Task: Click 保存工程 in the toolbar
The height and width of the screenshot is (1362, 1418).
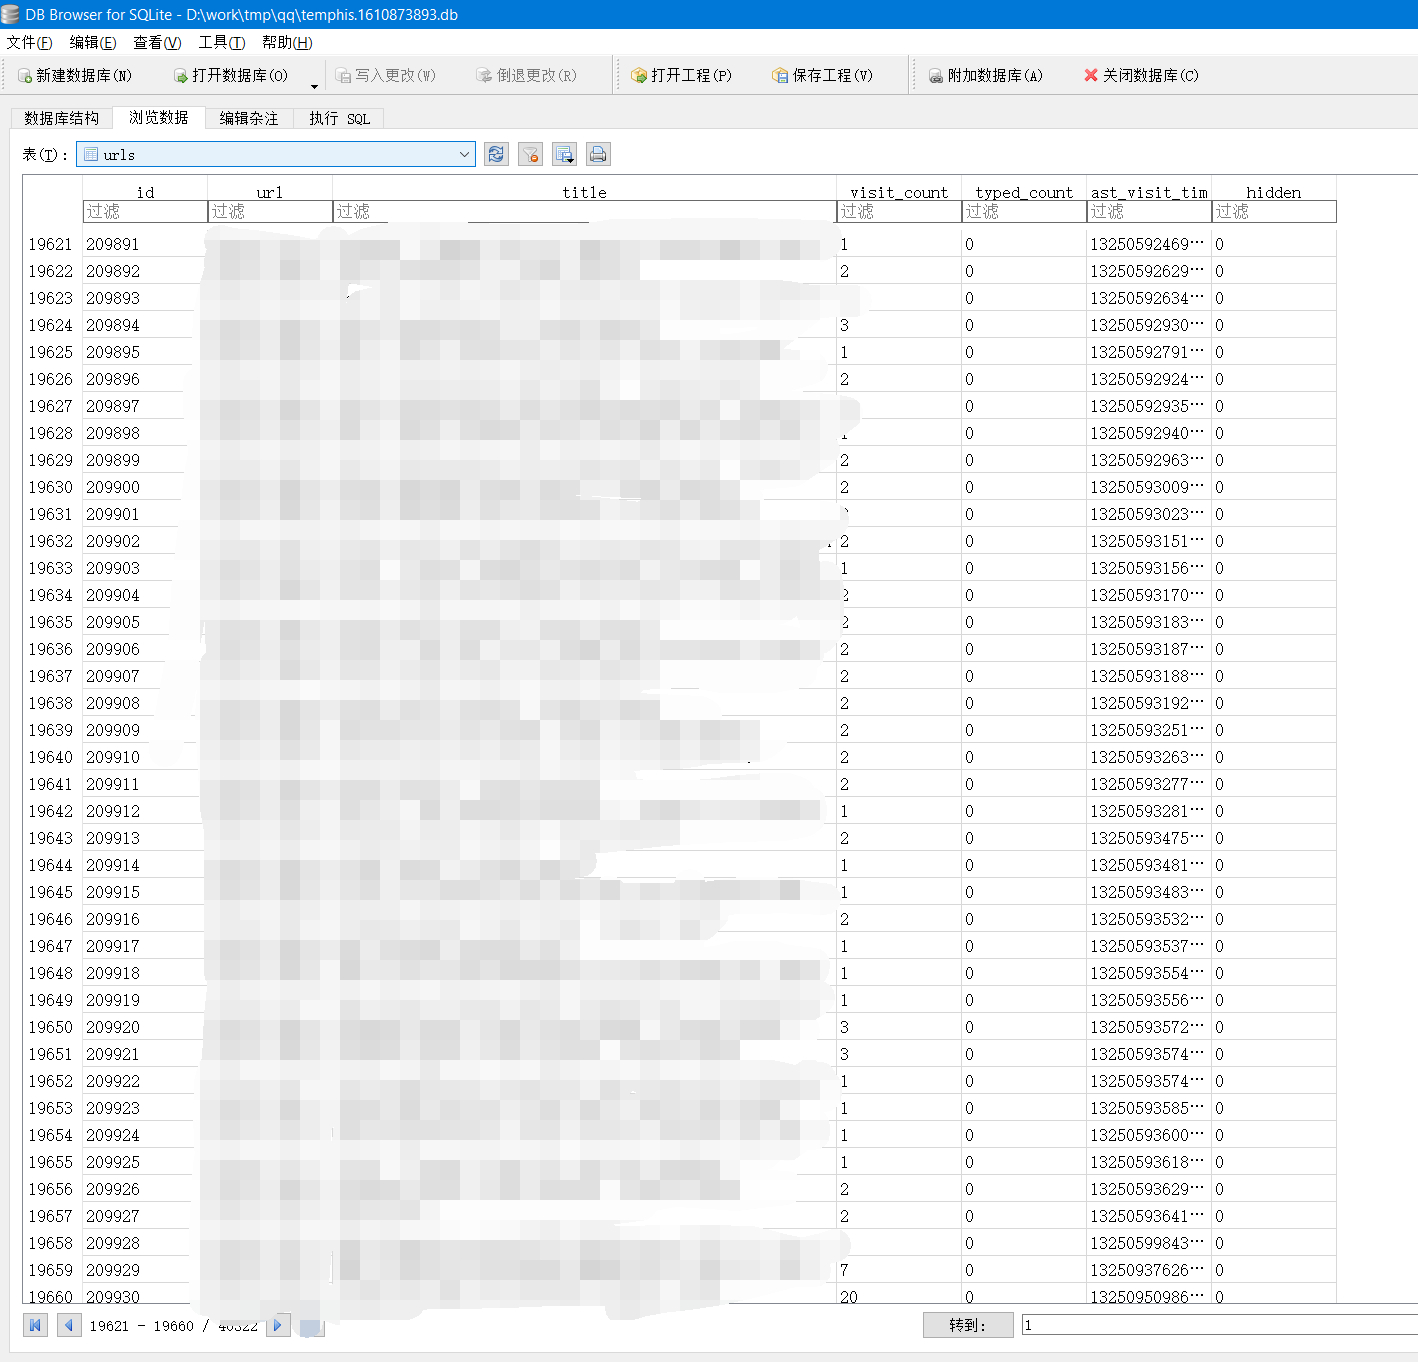Action: click(823, 76)
